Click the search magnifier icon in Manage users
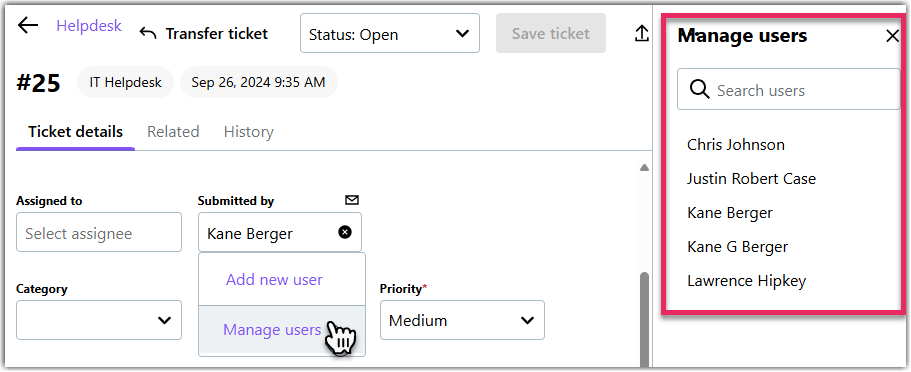 coord(700,90)
